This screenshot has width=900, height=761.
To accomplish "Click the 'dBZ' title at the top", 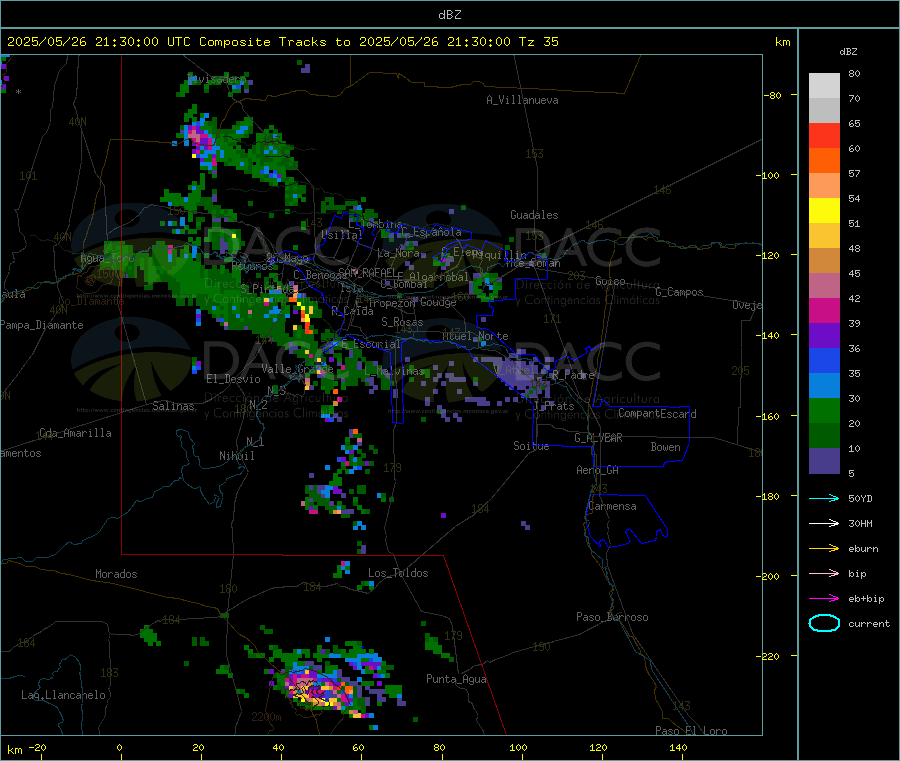I will pyautogui.click(x=449, y=15).
